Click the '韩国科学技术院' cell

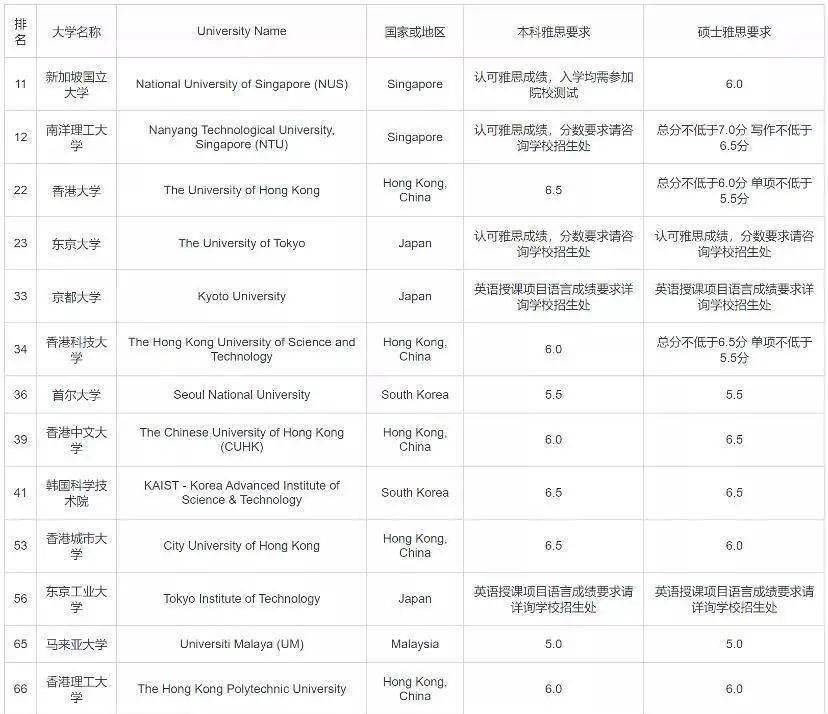(x=76, y=492)
